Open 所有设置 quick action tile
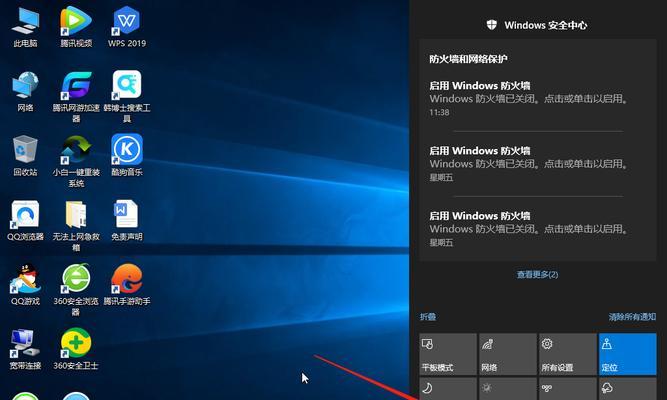The height and width of the screenshot is (400, 667). point(568,354)
